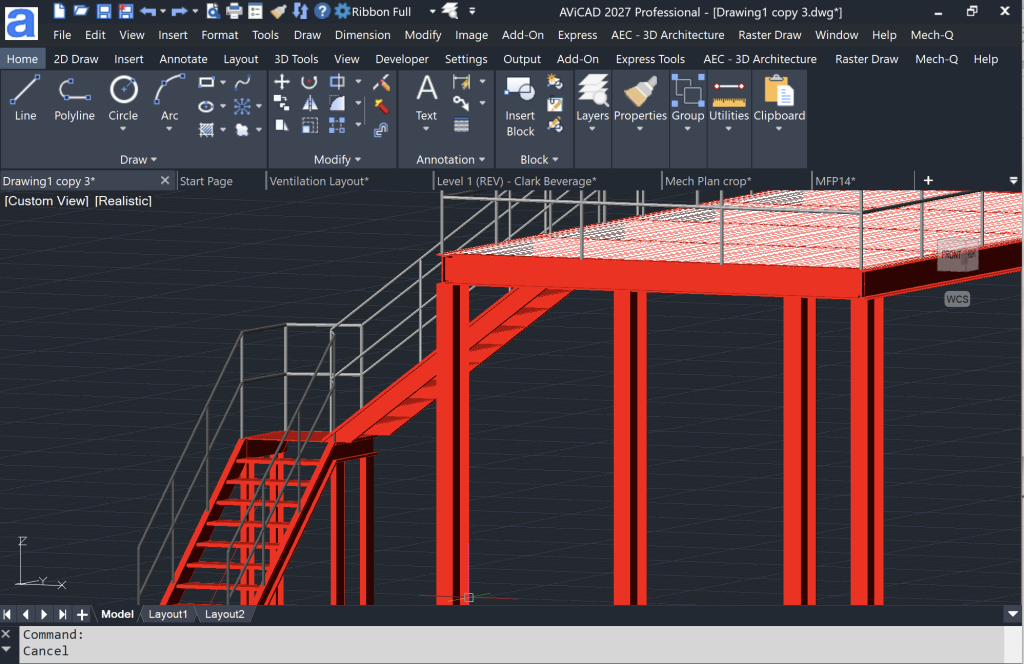1024x664 pixels.
Task: Click the Print icon in quick toolbar
Action: click(x=234, y=11)
